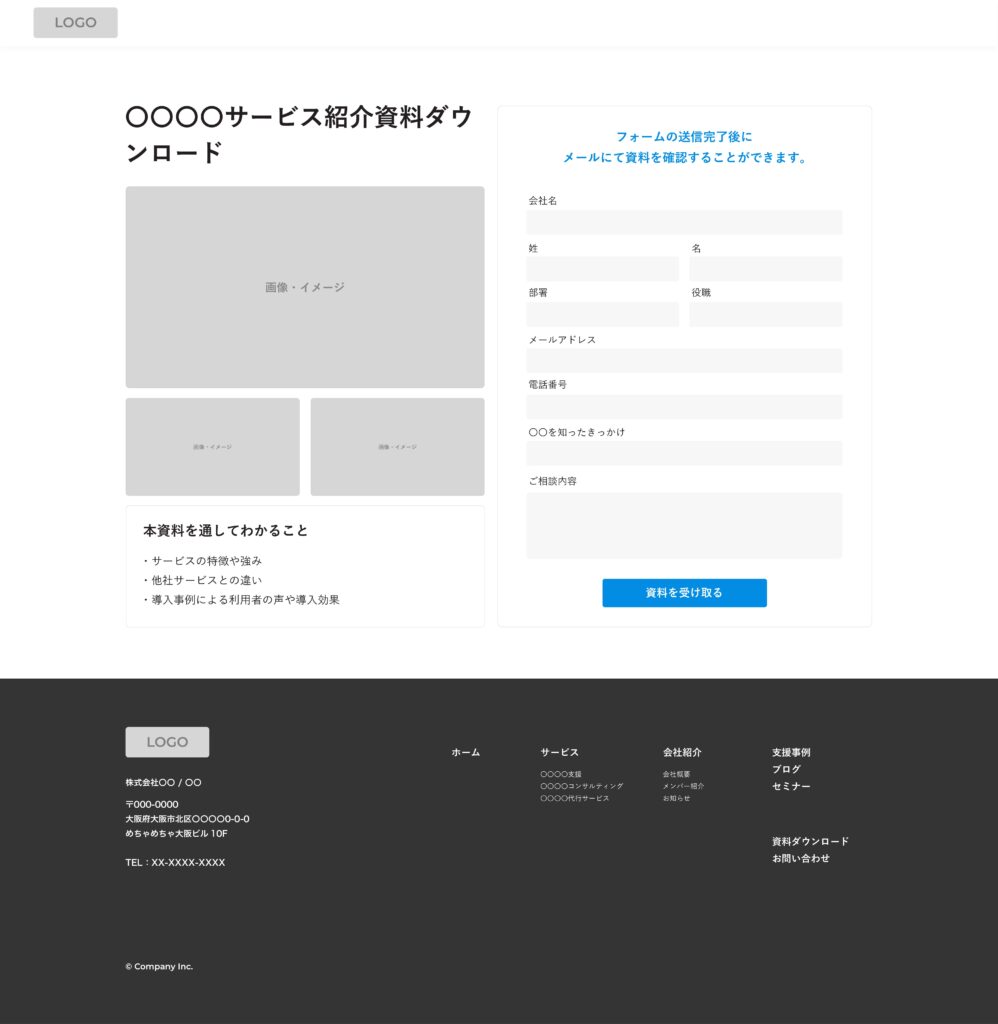Open the ブログ footer link
This screenshot has width=998, height=1024.
786,769
